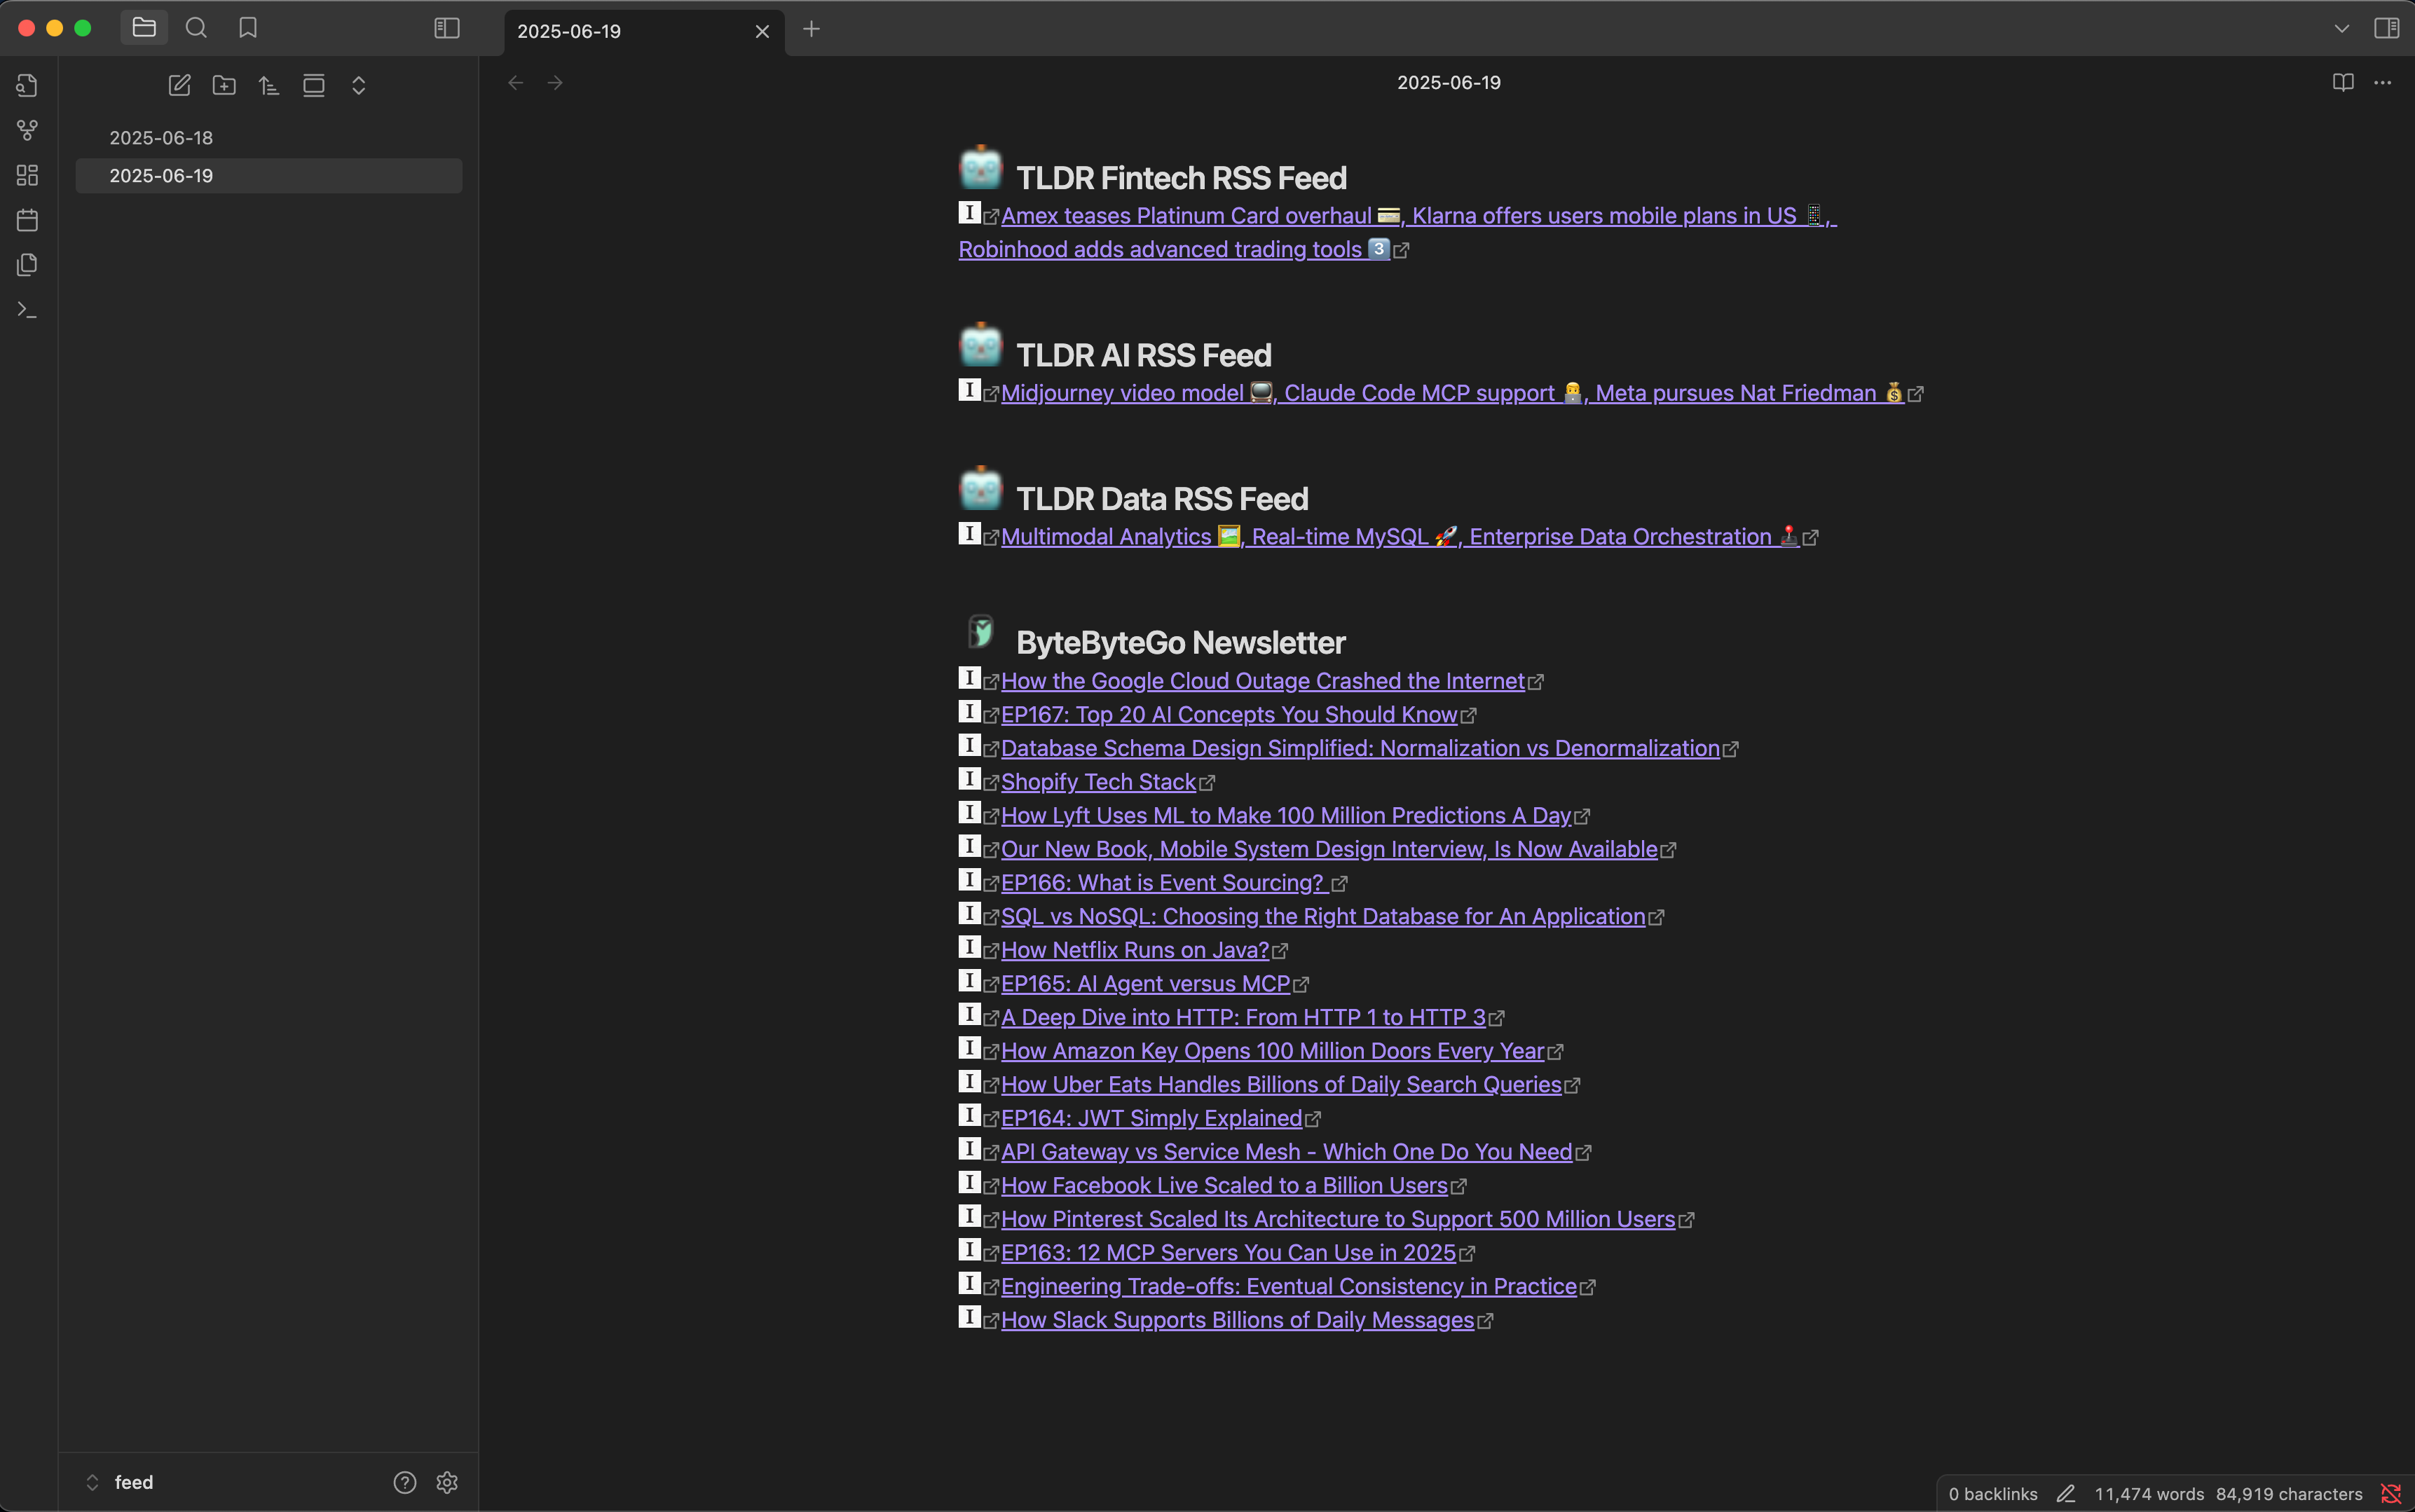Open a new tab with the plus button
Screen dimensions: 2415x1512
coord(811,29)
